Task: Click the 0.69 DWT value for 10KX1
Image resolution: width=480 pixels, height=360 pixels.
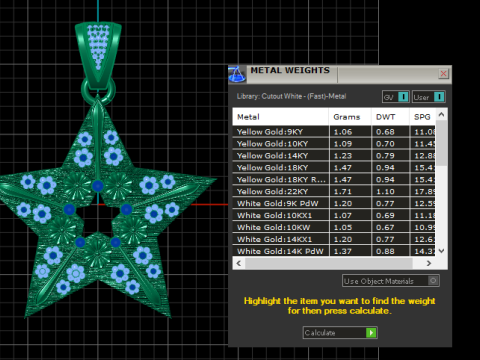Action: pyautogui.click(x=385, y=216)
